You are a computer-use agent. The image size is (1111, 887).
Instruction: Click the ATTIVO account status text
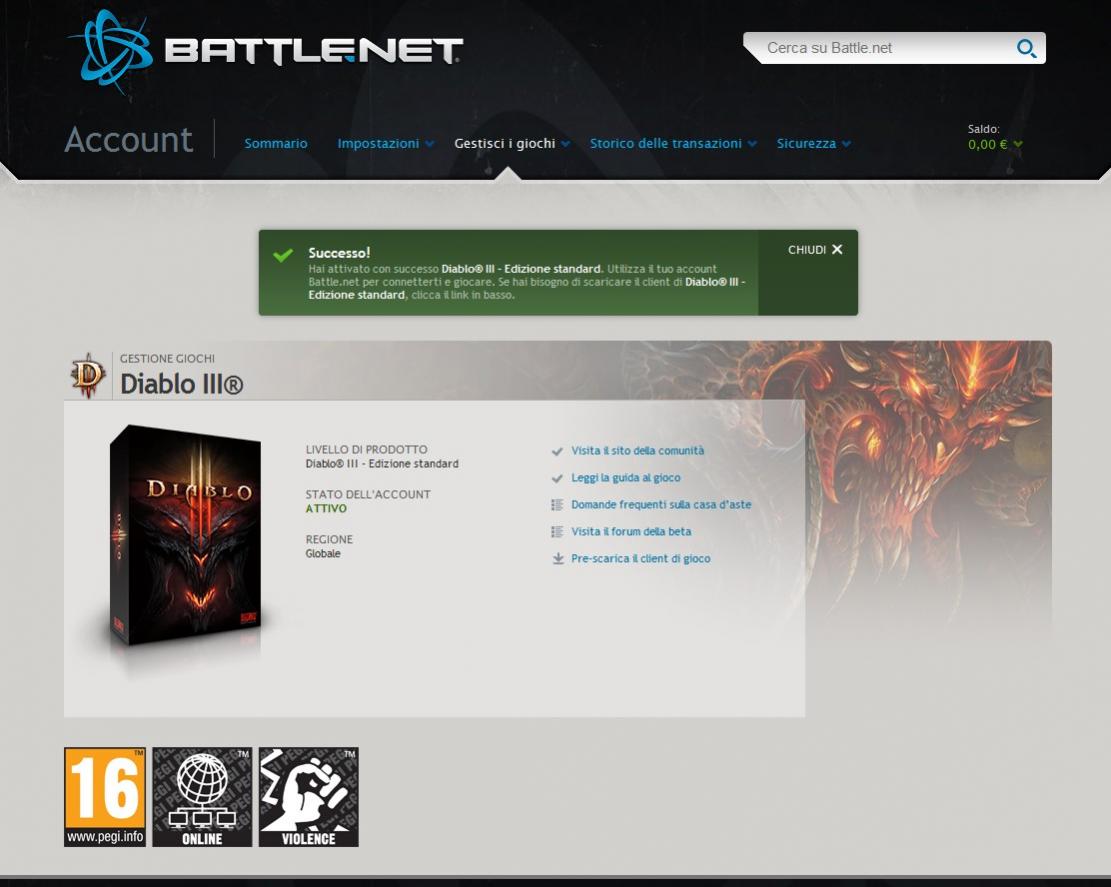click(326, 509)
